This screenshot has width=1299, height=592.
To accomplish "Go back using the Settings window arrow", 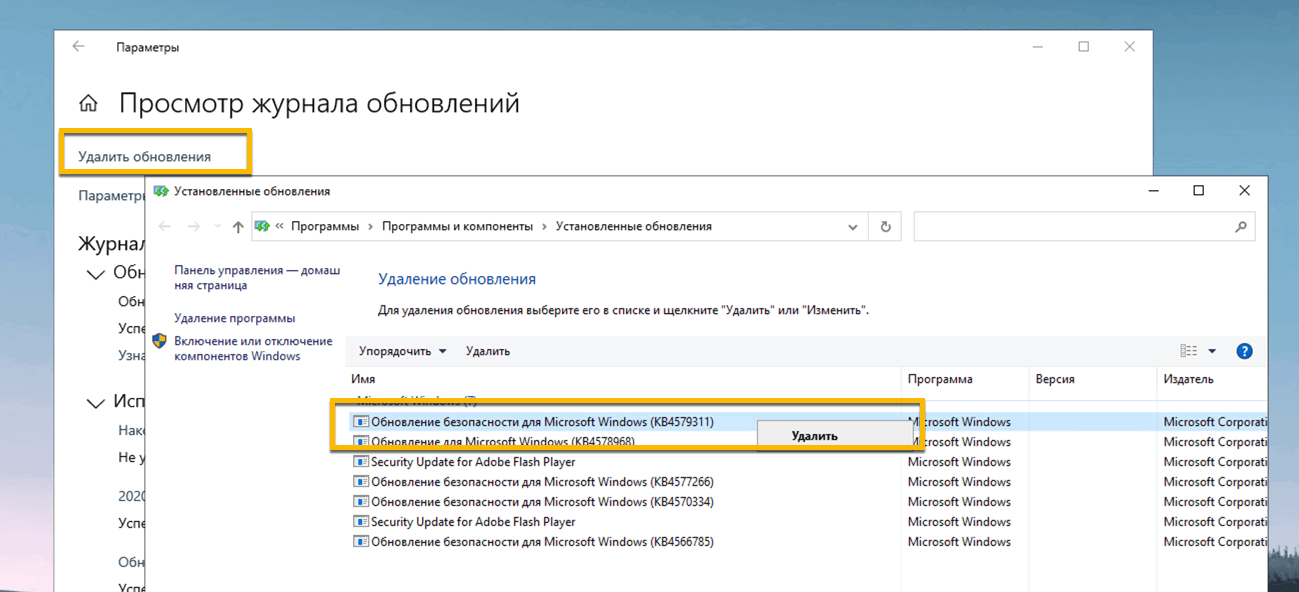I will 78,47.
